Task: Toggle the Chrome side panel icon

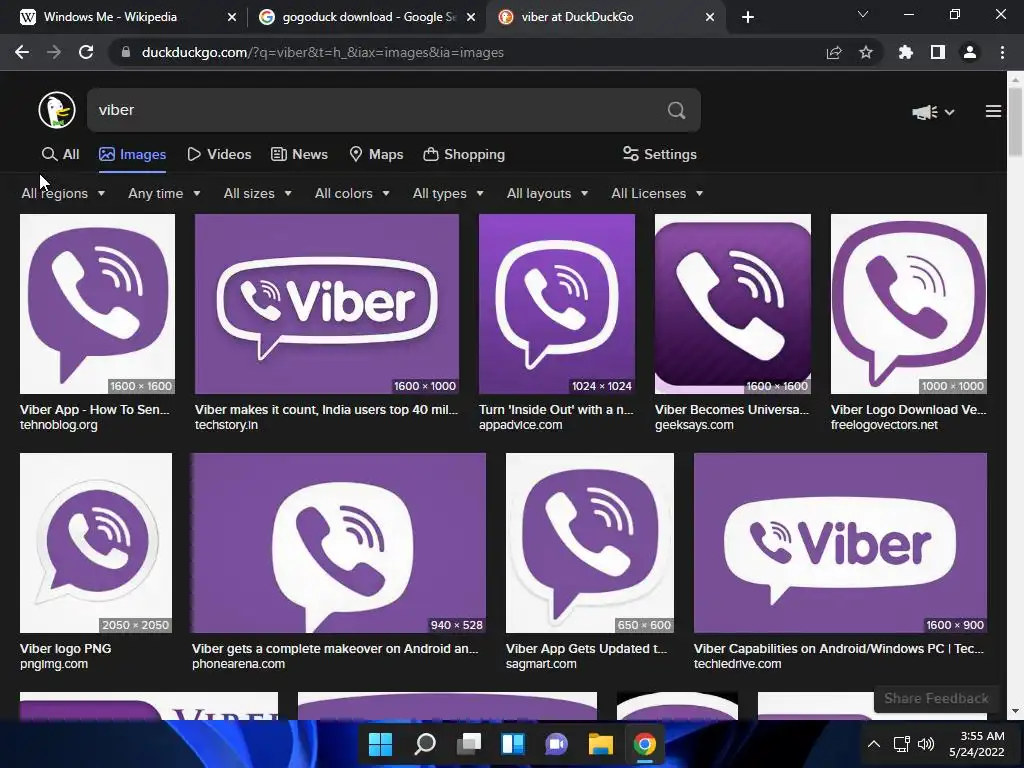Action: [x=938, y=52]
